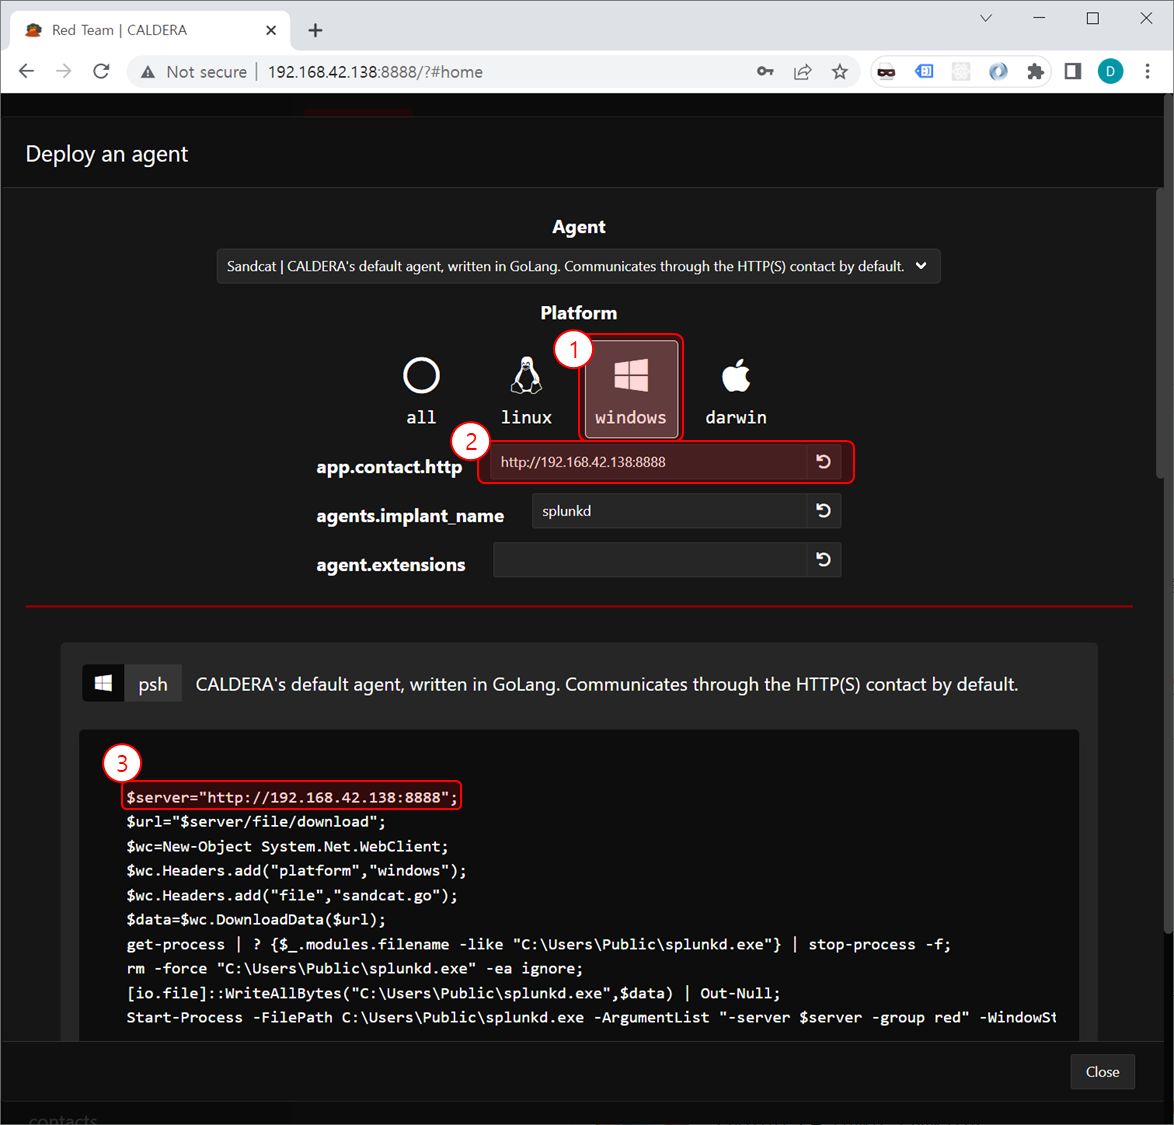Share this page icon
1174x1125 pixels.
click(x=803, y=72)
